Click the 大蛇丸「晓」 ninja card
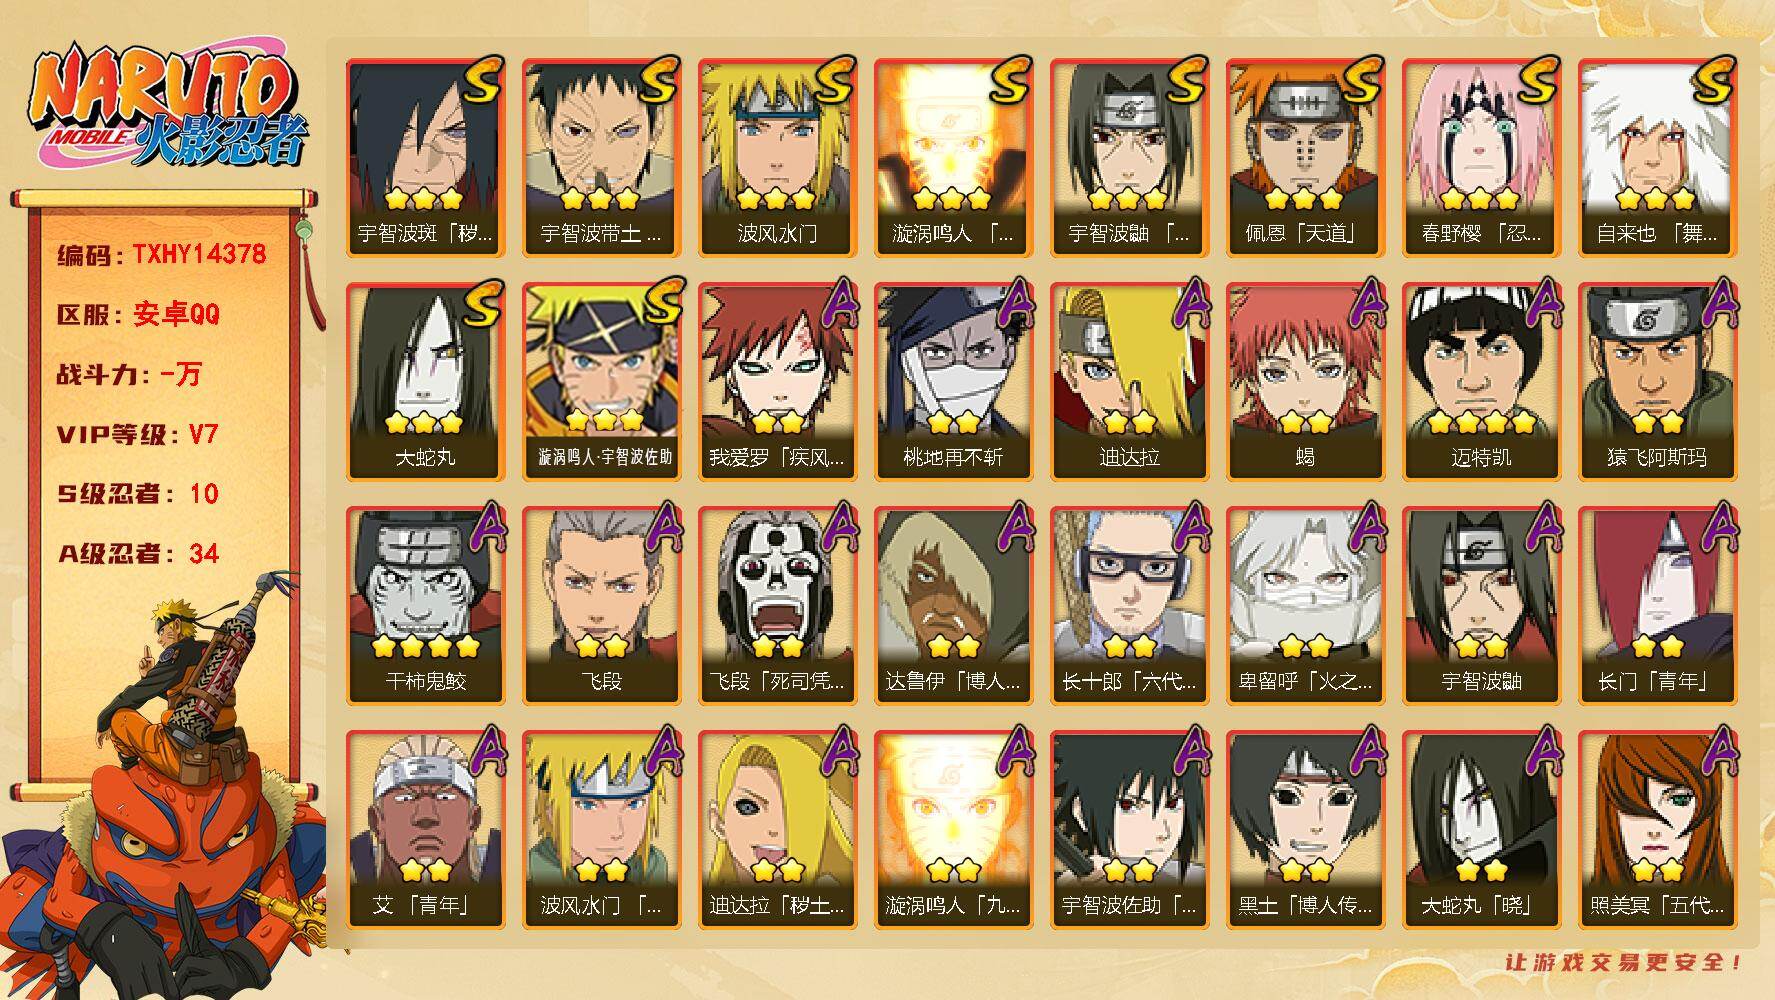Screen dimensions: 1775x1000 pos(1481,829)
